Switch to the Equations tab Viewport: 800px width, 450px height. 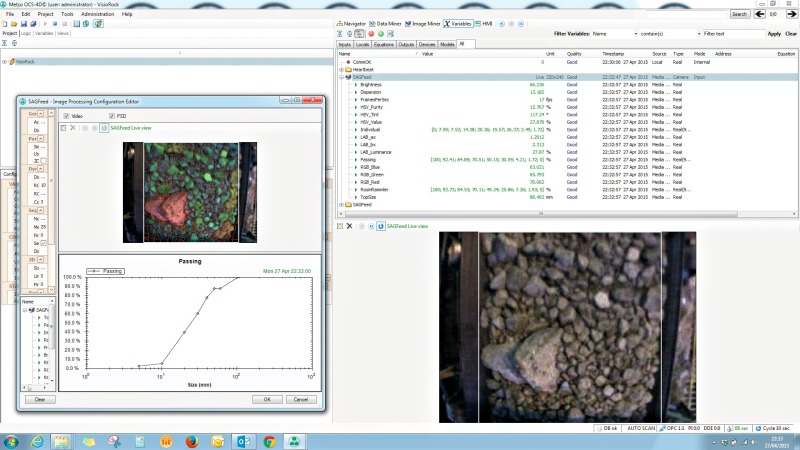pyautogui.click(x=384, y=44)
